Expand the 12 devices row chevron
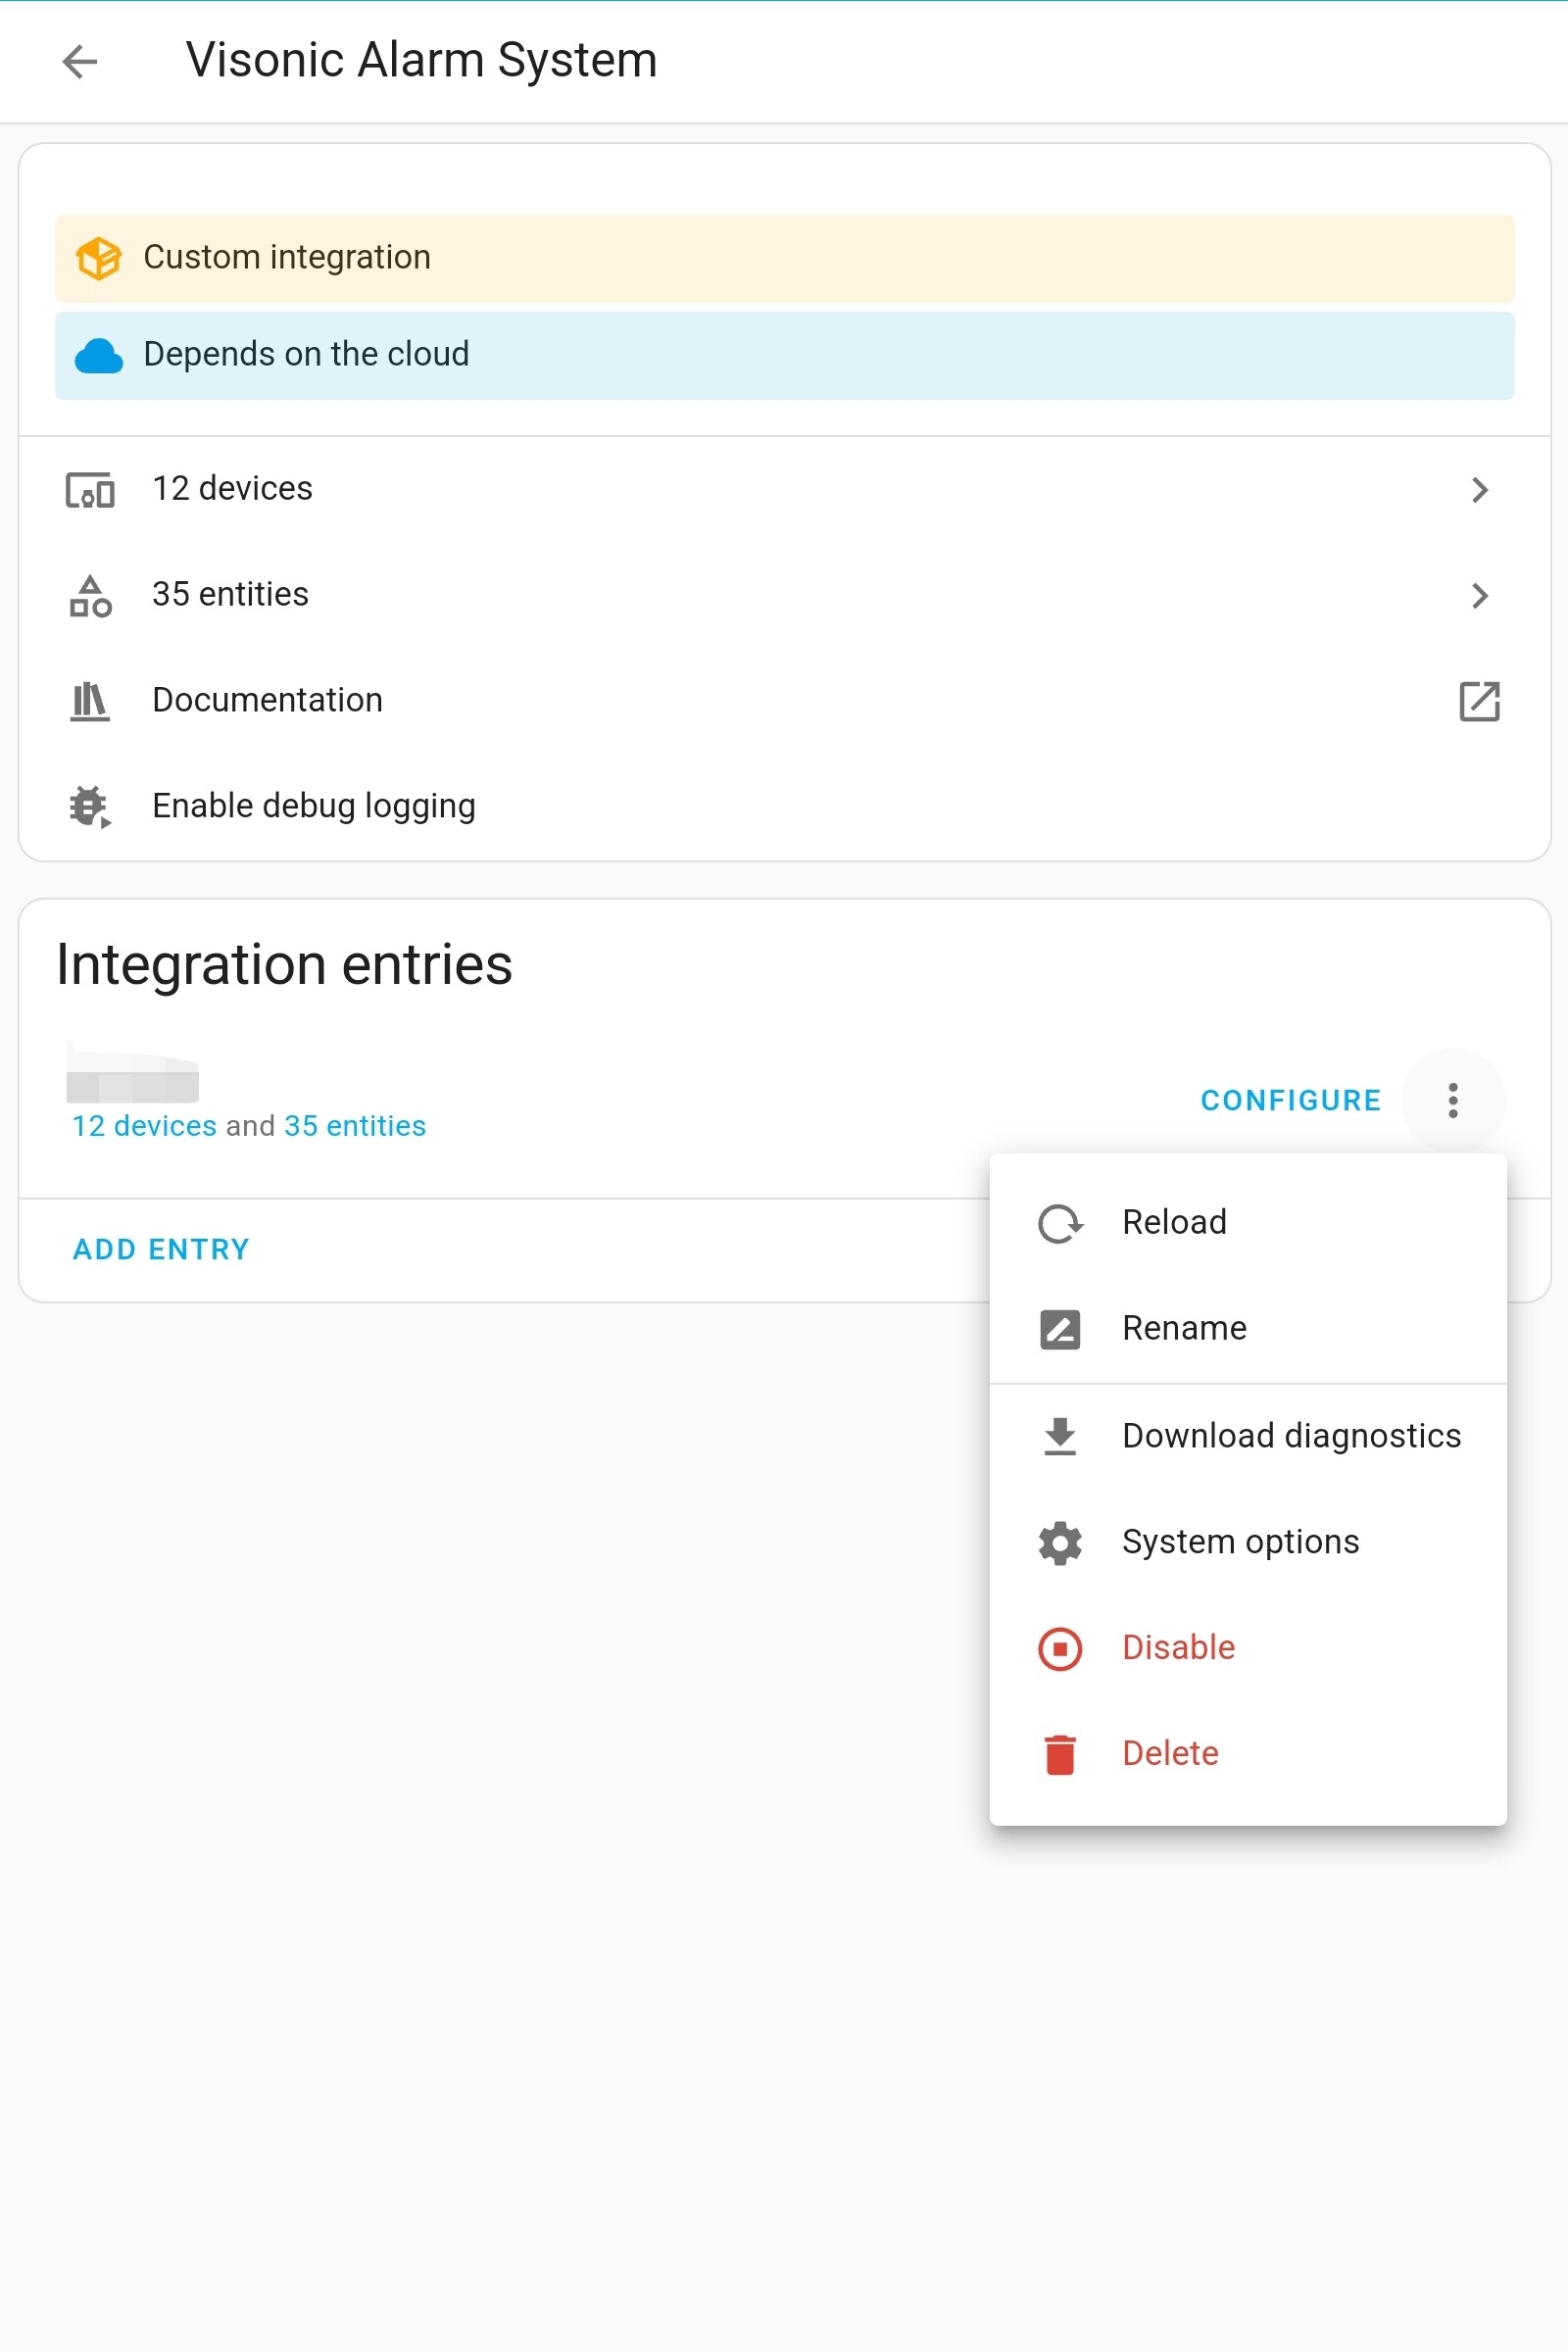 point(1480,490)
